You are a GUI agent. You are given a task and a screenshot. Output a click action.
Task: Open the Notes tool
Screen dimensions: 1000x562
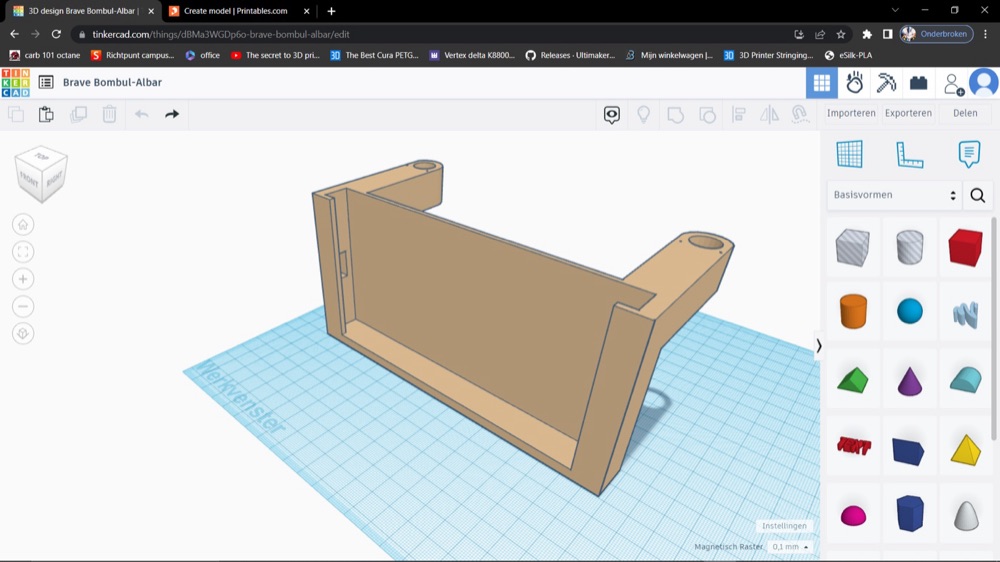pyautogui.click(x=969, y=154)
